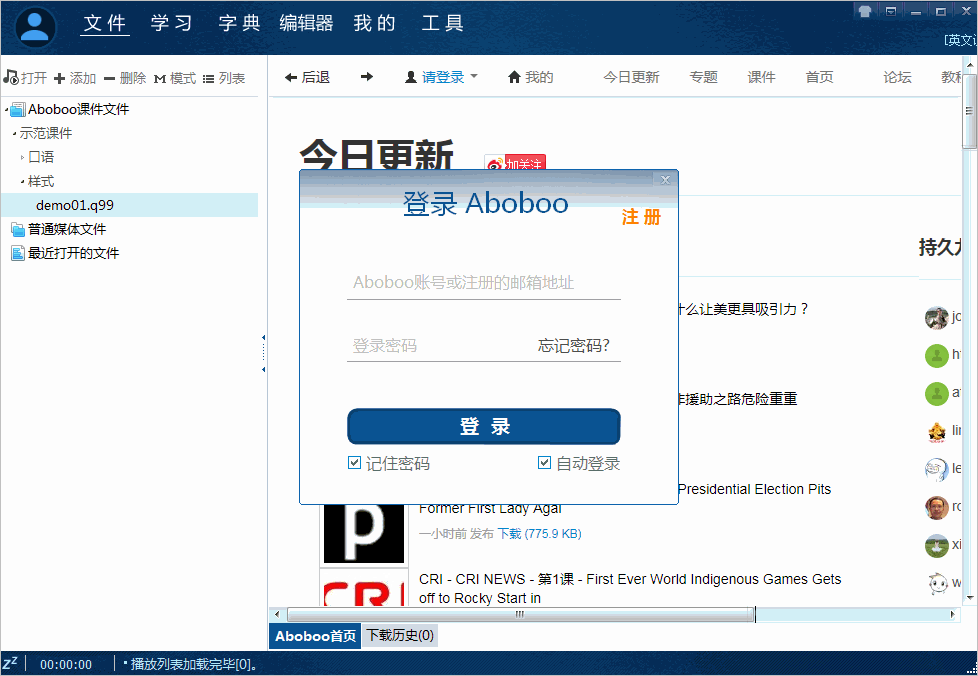Collapse the 示范课件 tree node
978x676 pixels.
click(14, 133)
